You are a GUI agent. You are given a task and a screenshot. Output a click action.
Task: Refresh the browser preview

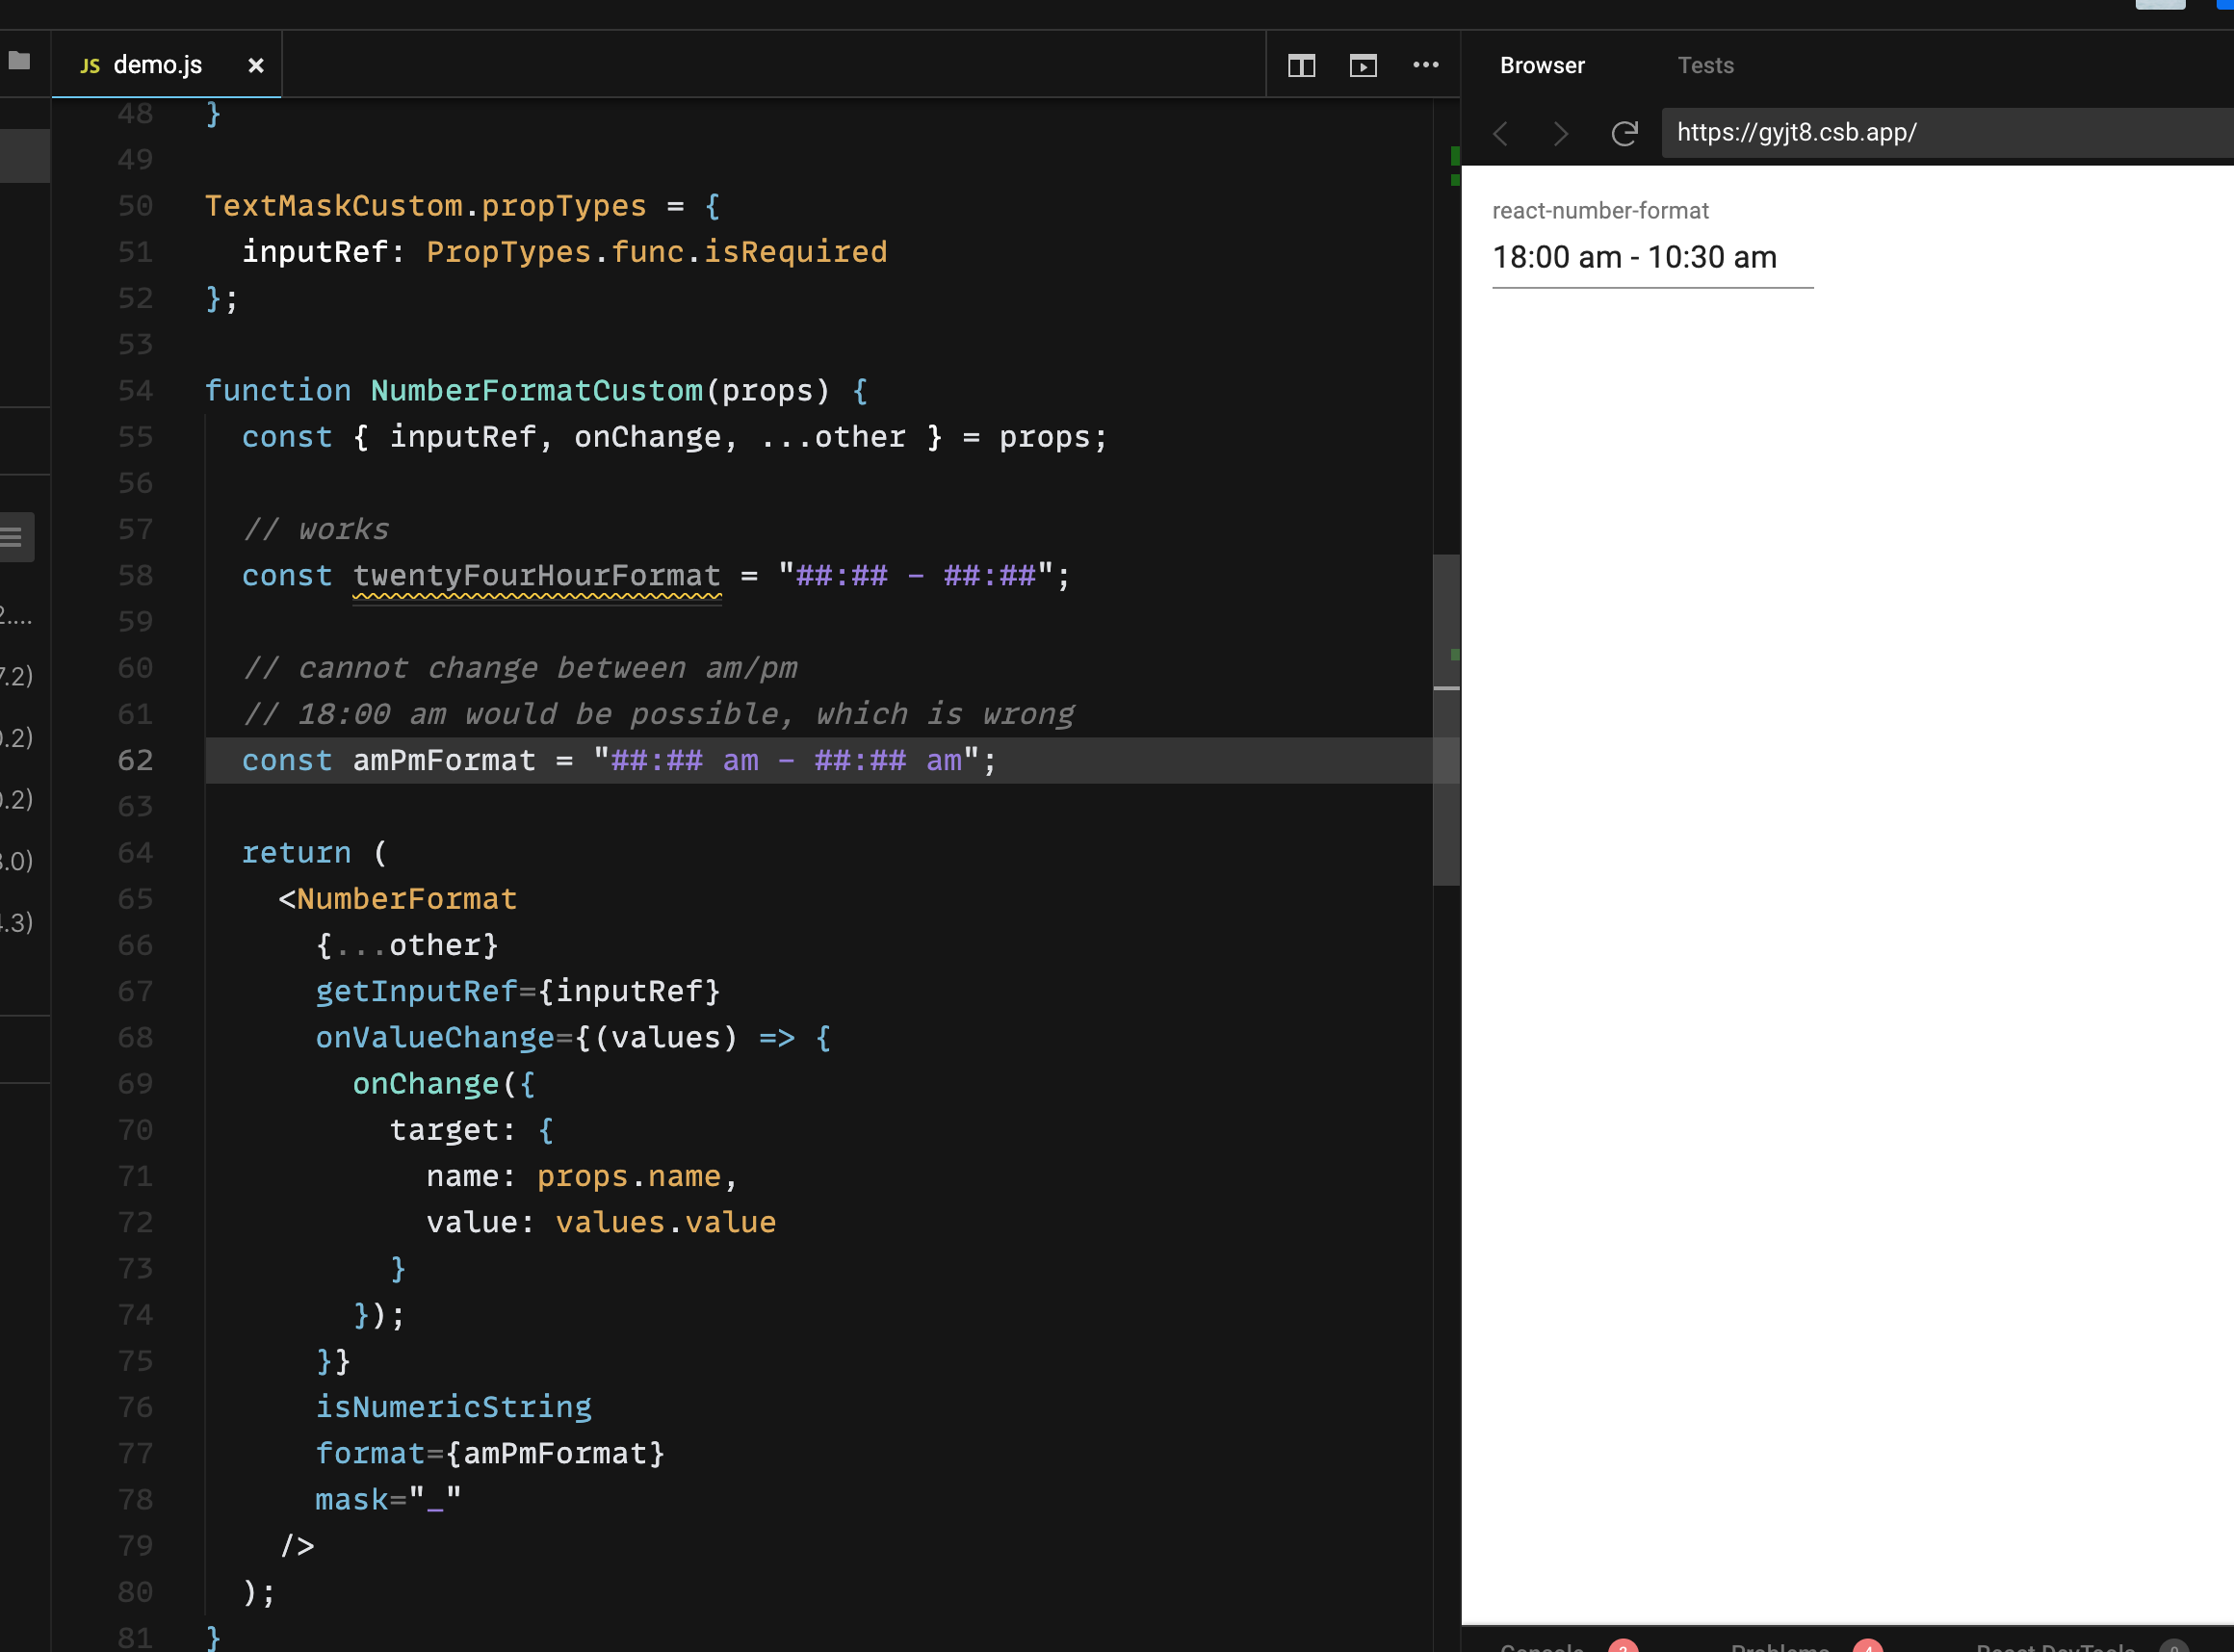[1624, 133]
